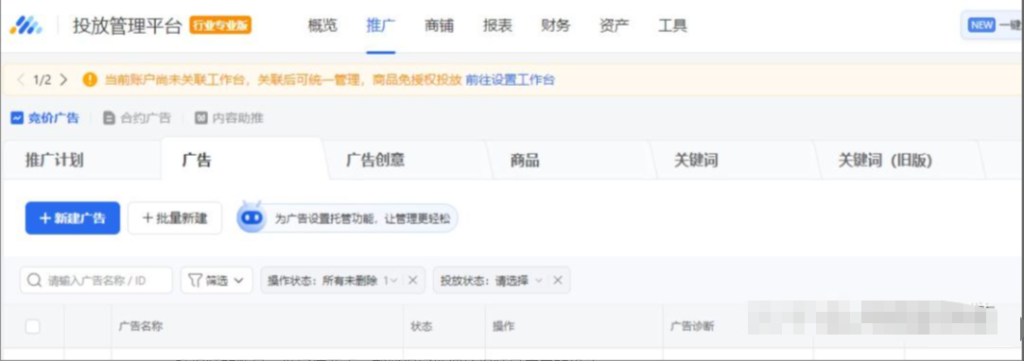
Task: Click the 投放管理平台 title
Action: click(127, 25)
